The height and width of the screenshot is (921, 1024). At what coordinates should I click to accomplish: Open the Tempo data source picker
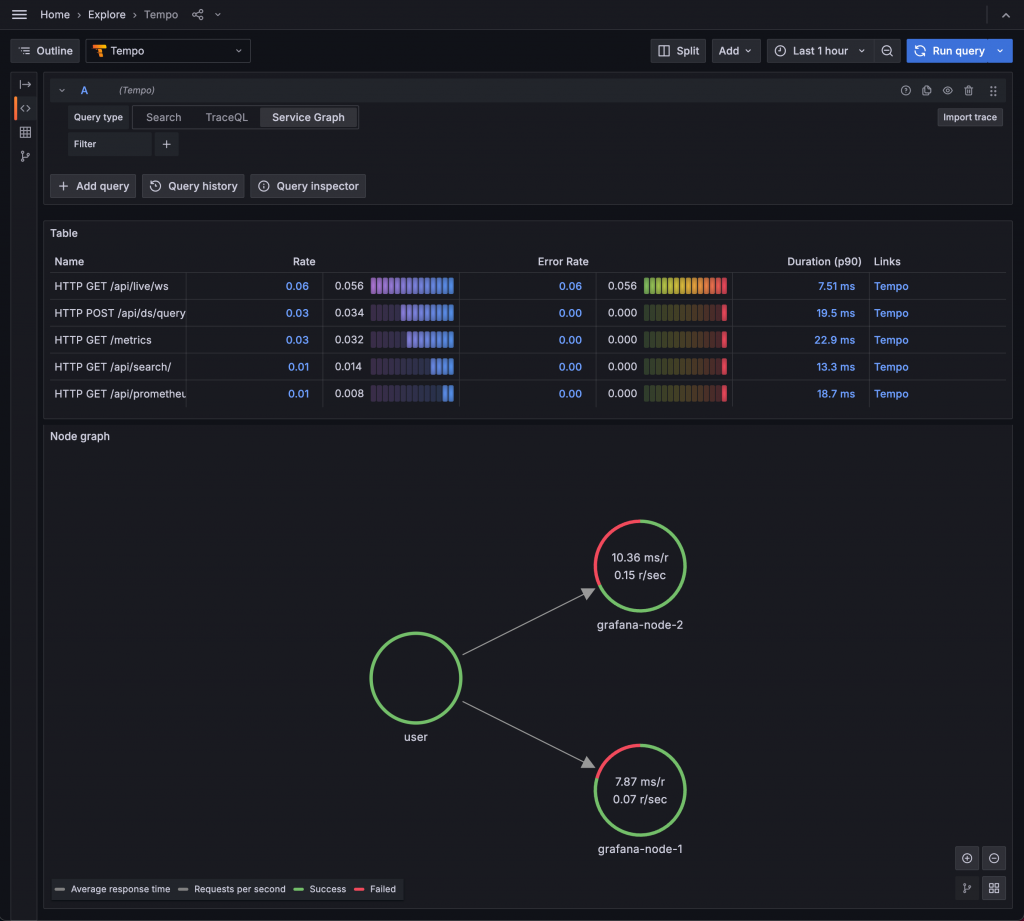tap(168, 51)
